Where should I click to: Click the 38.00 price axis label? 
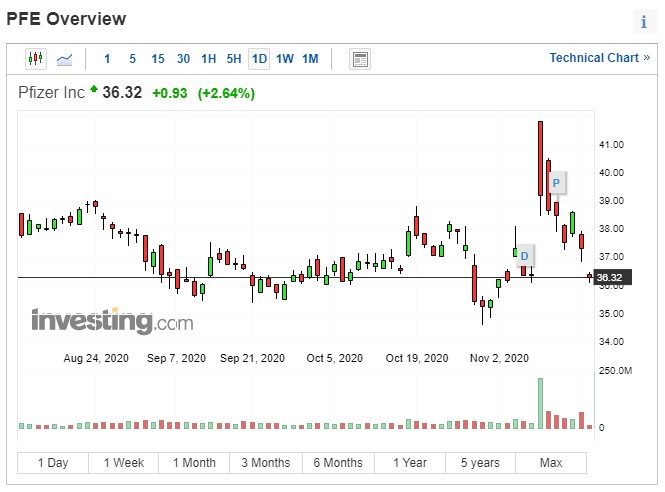[611, 229]
